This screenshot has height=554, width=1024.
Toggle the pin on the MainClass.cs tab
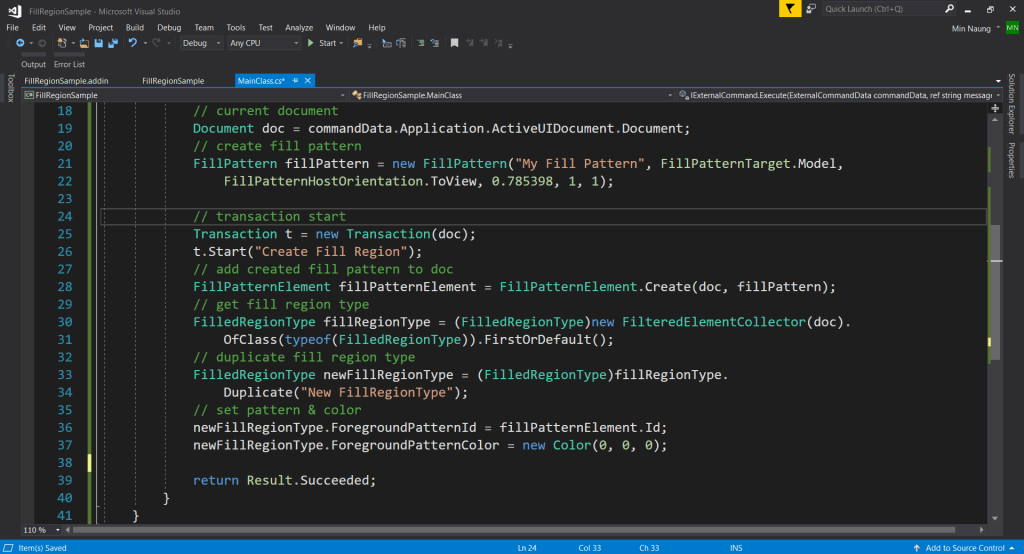point(296,80)
